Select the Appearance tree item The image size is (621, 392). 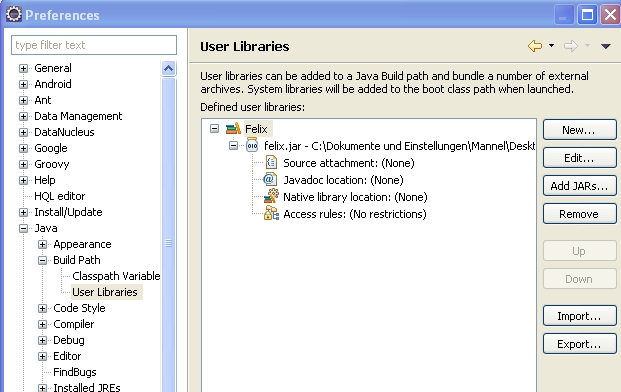point(82,244)
